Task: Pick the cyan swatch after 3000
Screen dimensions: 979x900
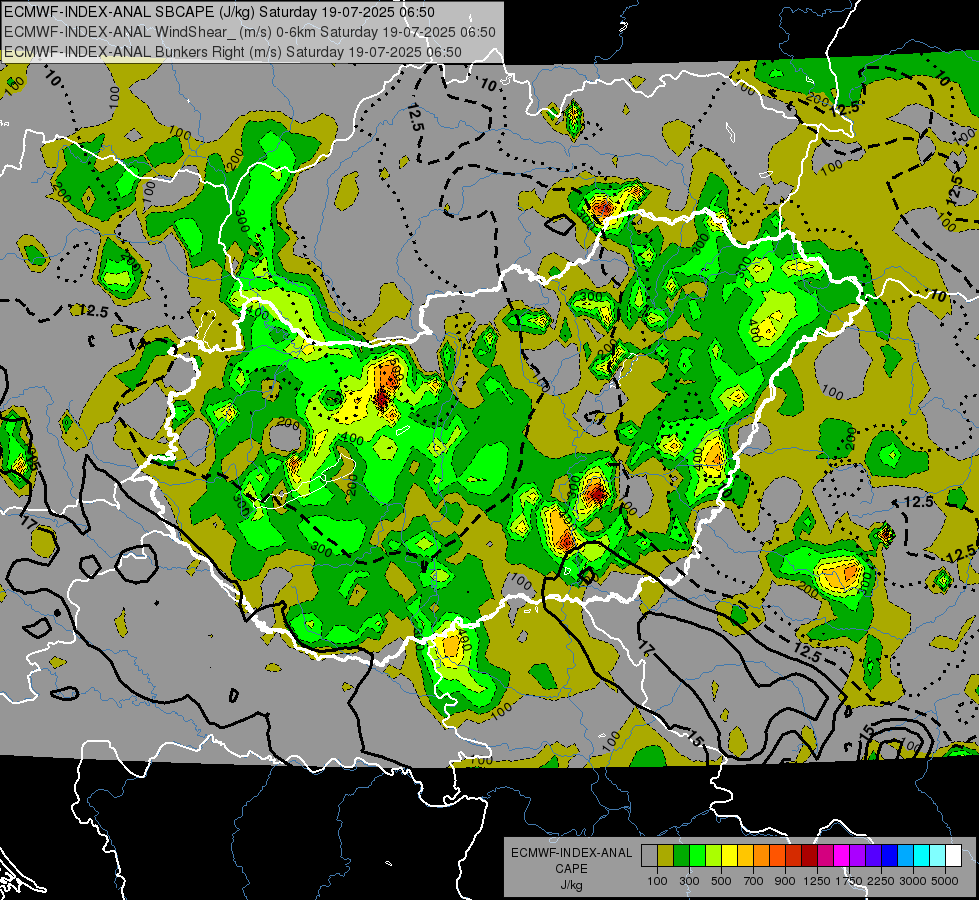Action: tap(922, 856)
